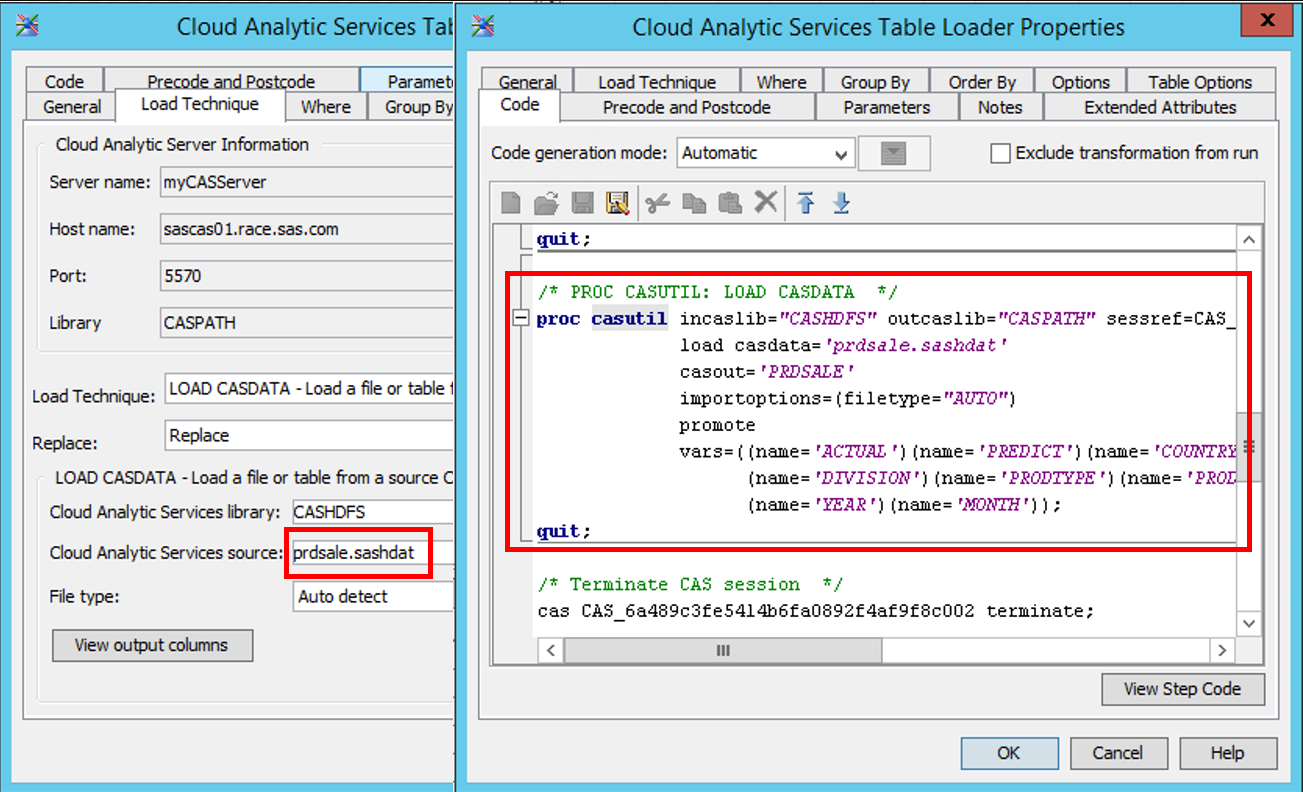Image resolution: width=1303 pixels, height=792 pixels.
Task: Save the code with the Save icon
Action: 581,202
